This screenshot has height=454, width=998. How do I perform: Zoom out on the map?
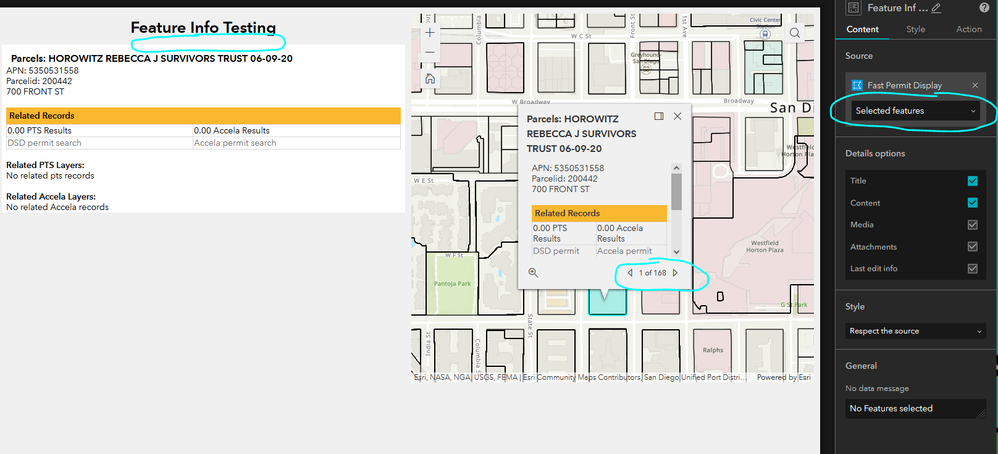point(430,52)
